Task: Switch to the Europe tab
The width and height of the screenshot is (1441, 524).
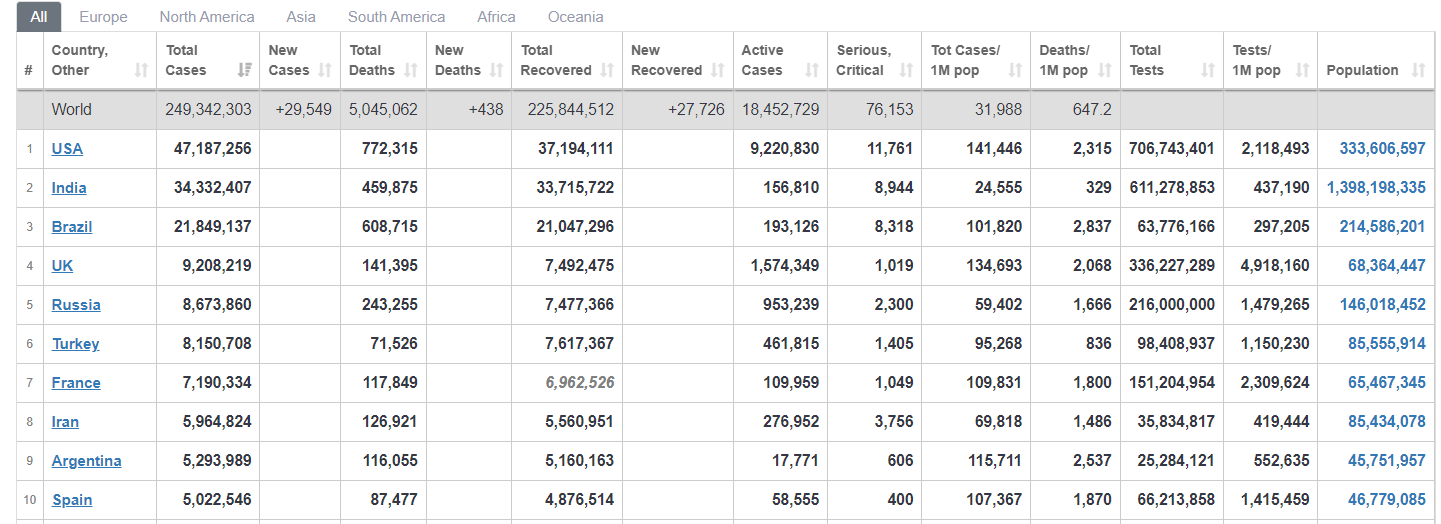Action: coord(103,17)
